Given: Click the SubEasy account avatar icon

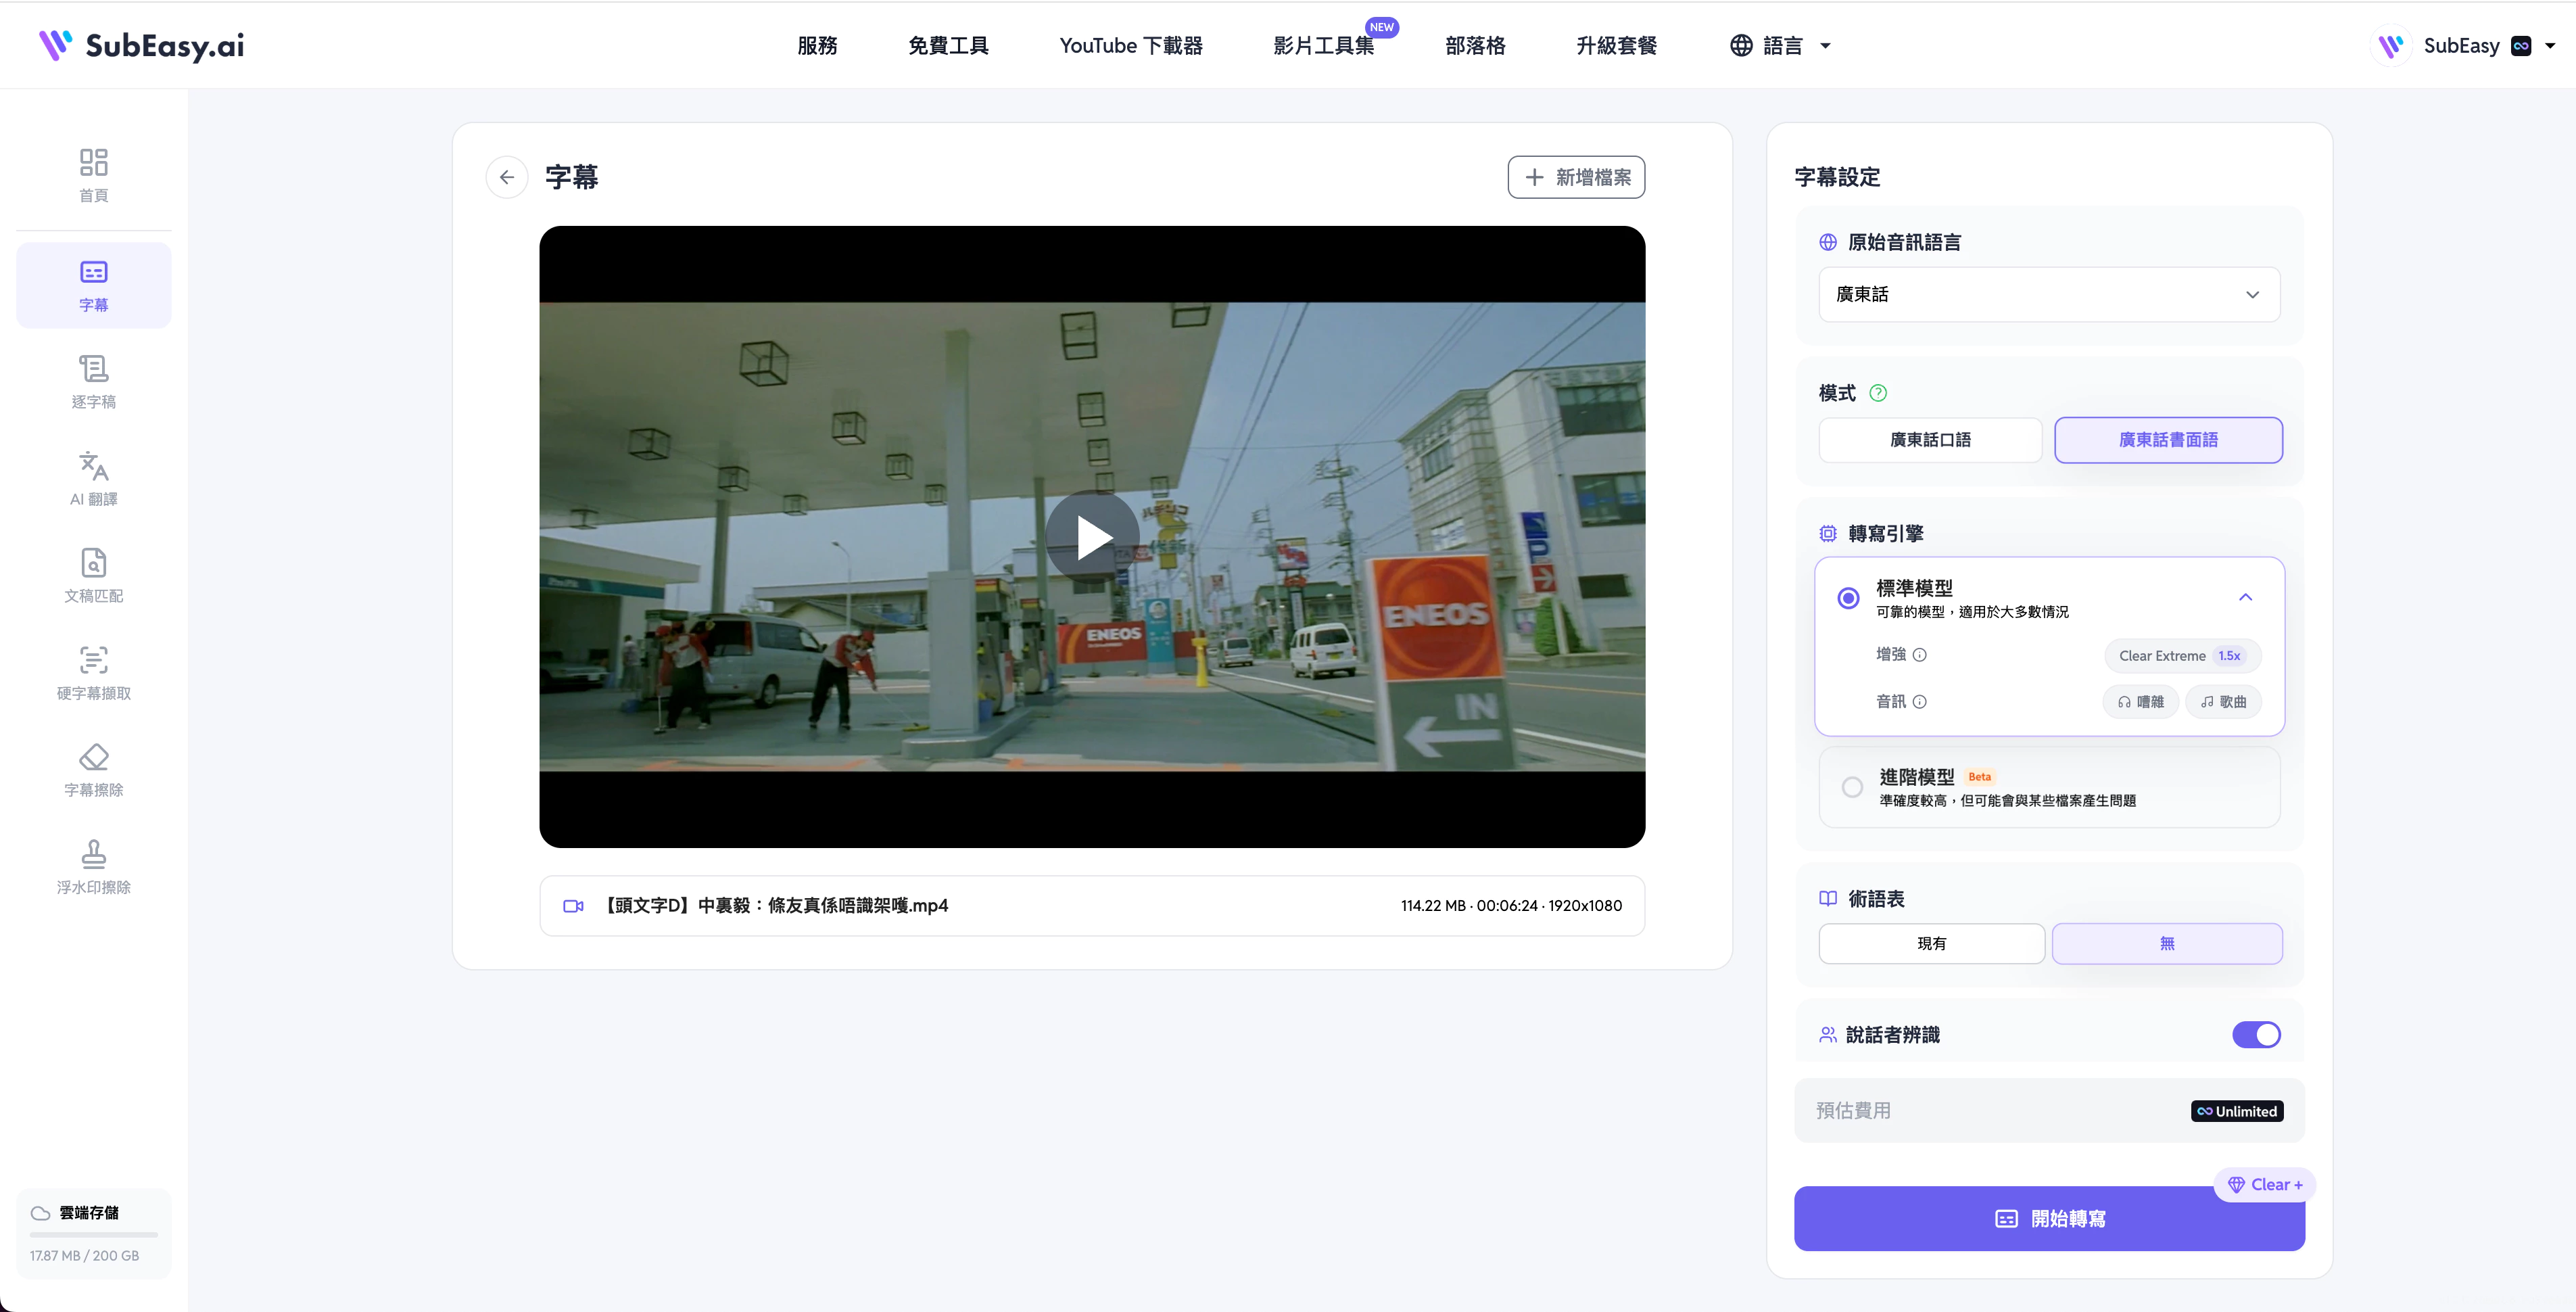Looking at the screenshot, I should click(x=2391, y=45).
